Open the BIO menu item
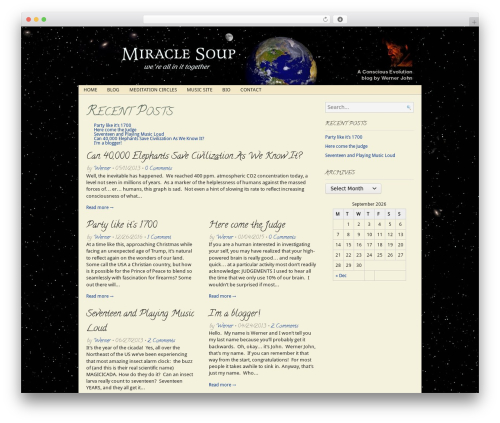This screenshot has height=423, width=500. coord(226,90)
